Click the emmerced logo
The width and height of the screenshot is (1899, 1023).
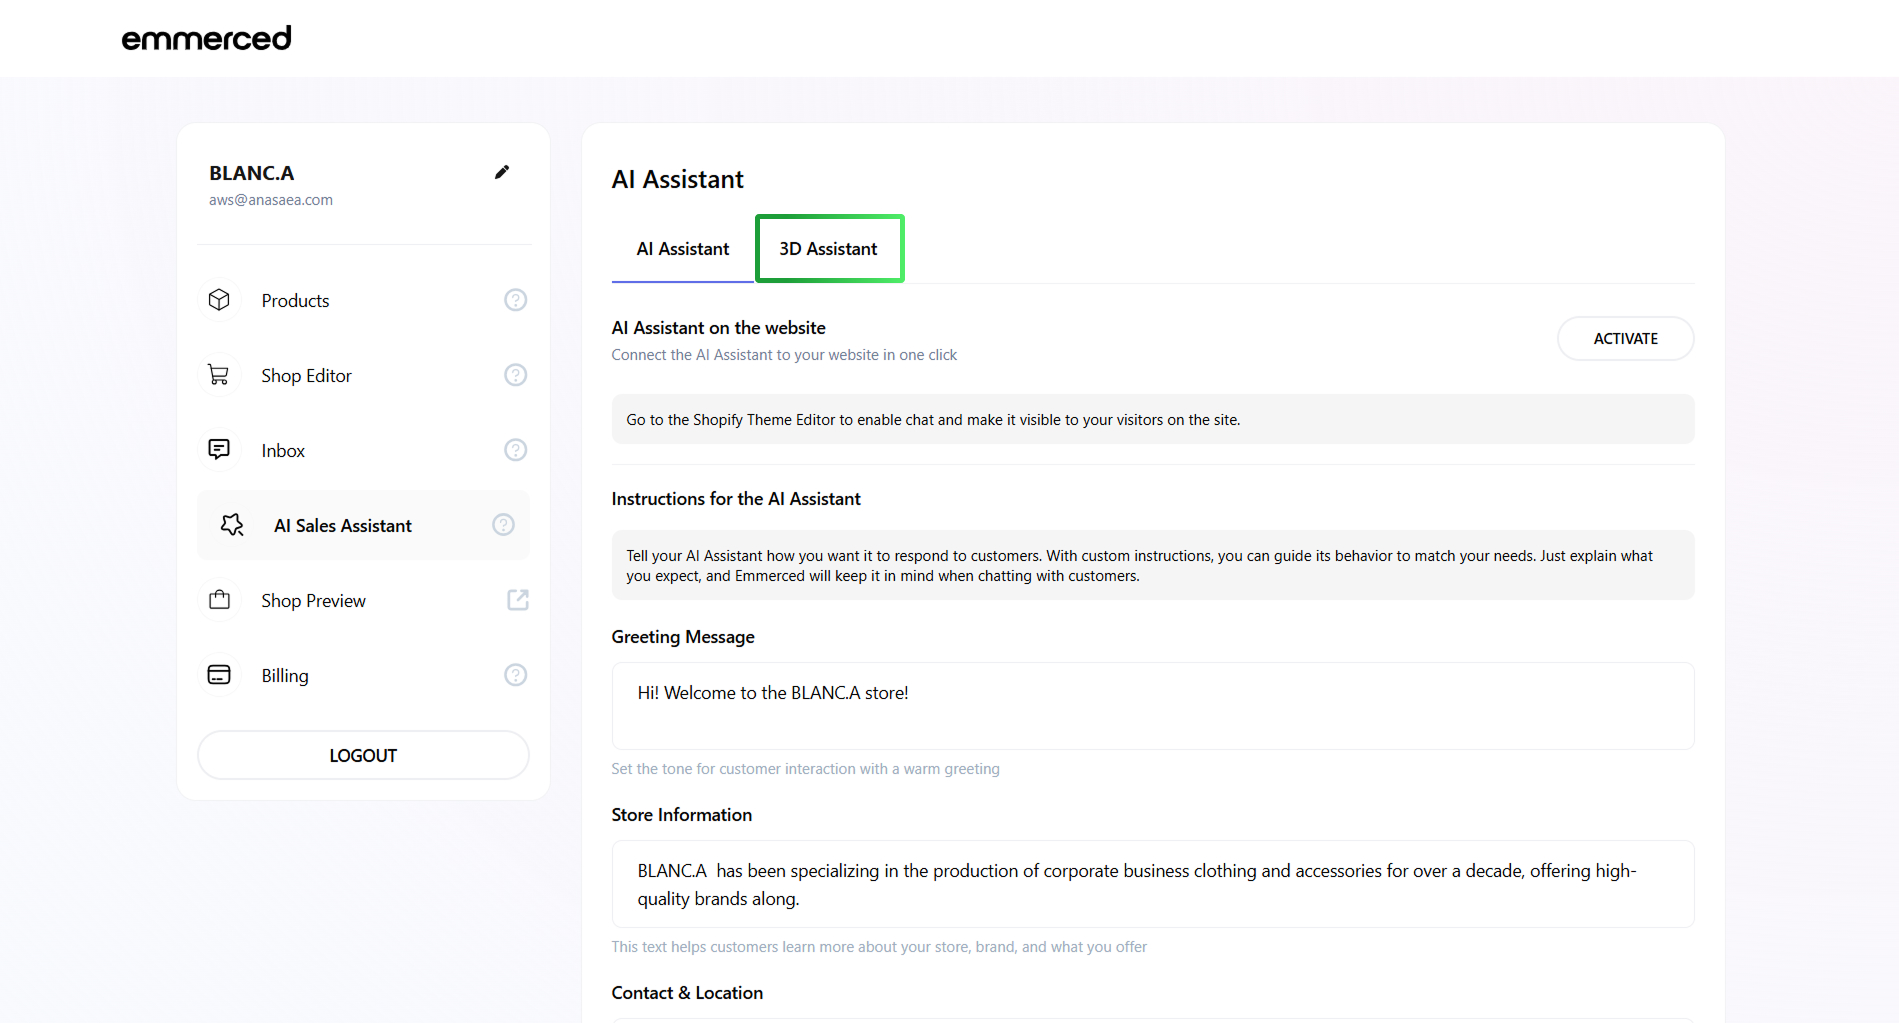click(207, 38)
